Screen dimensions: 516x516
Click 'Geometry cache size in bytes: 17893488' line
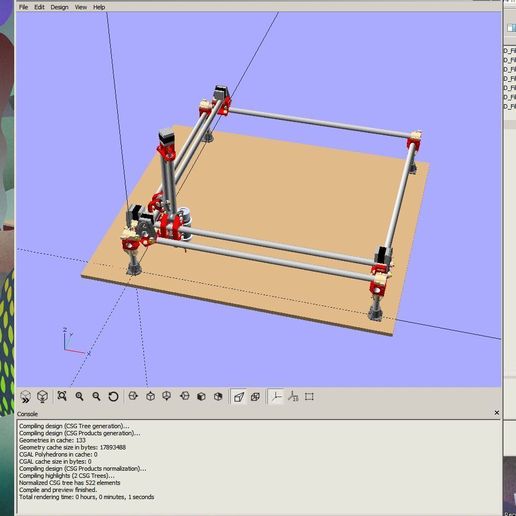click(x=72, y=447)
